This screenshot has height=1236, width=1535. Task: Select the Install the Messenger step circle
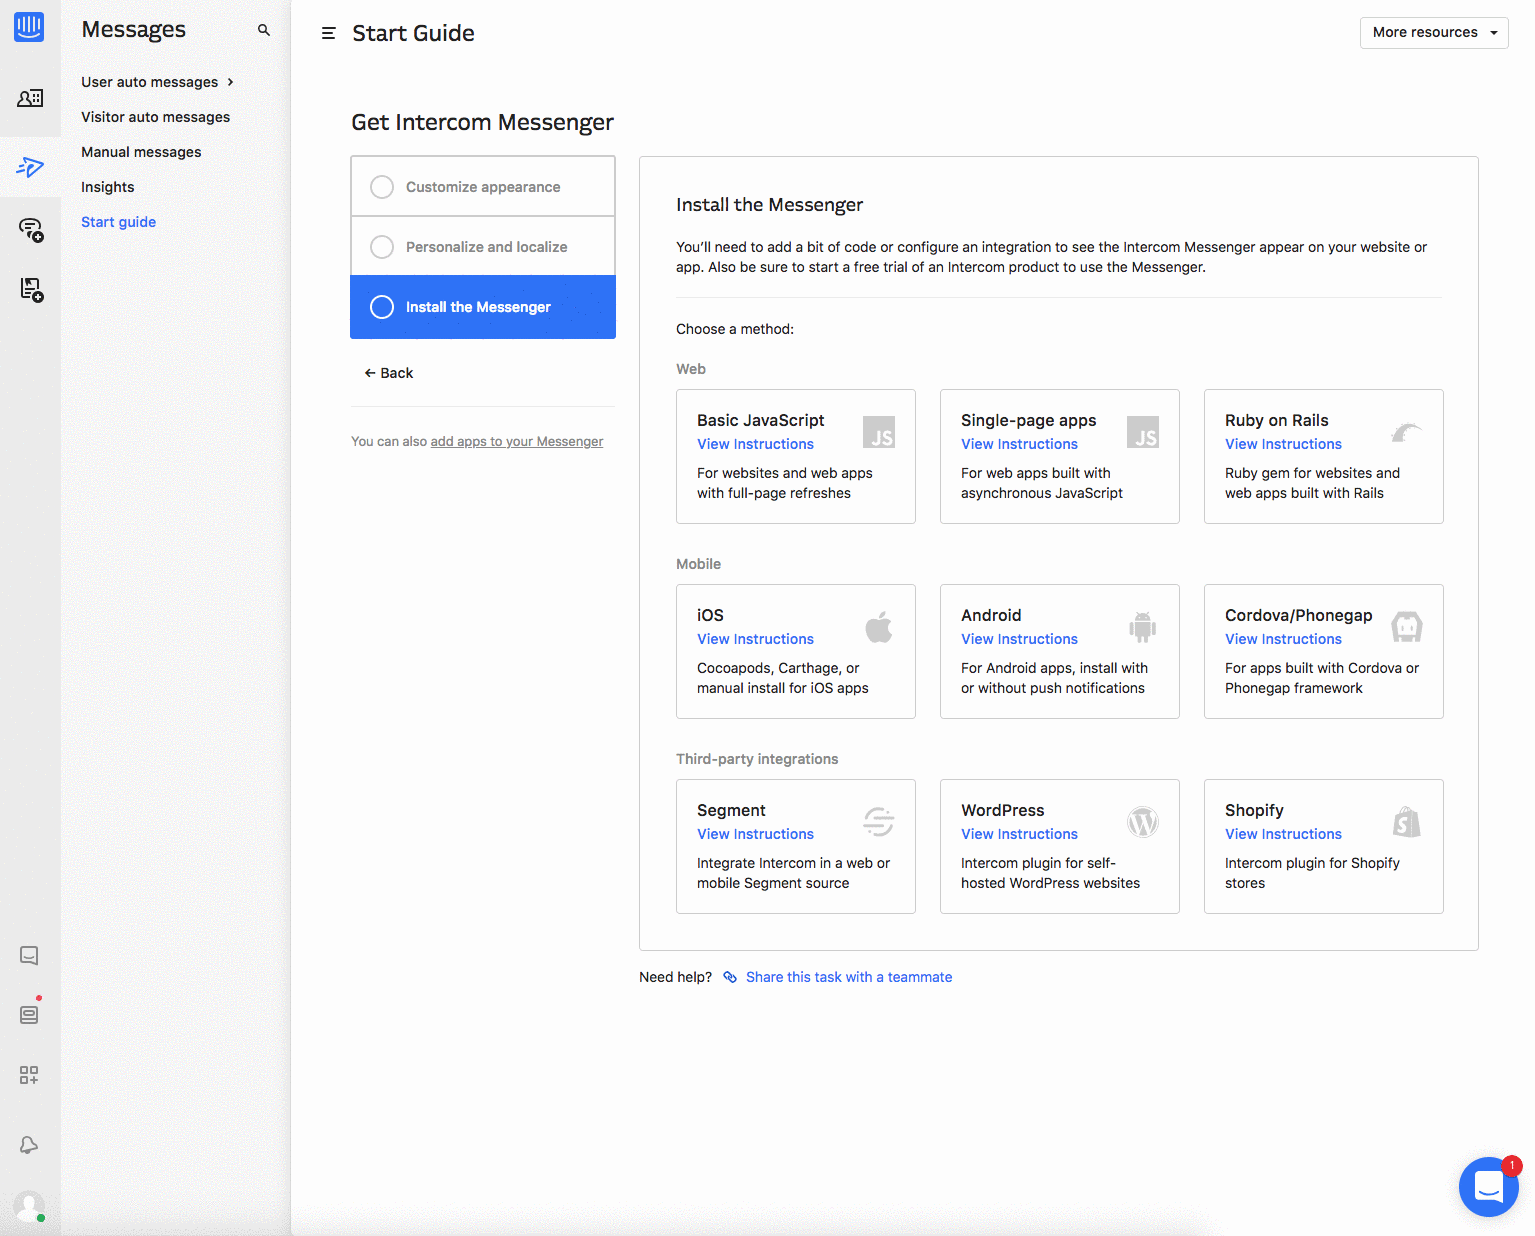point(382,307)
